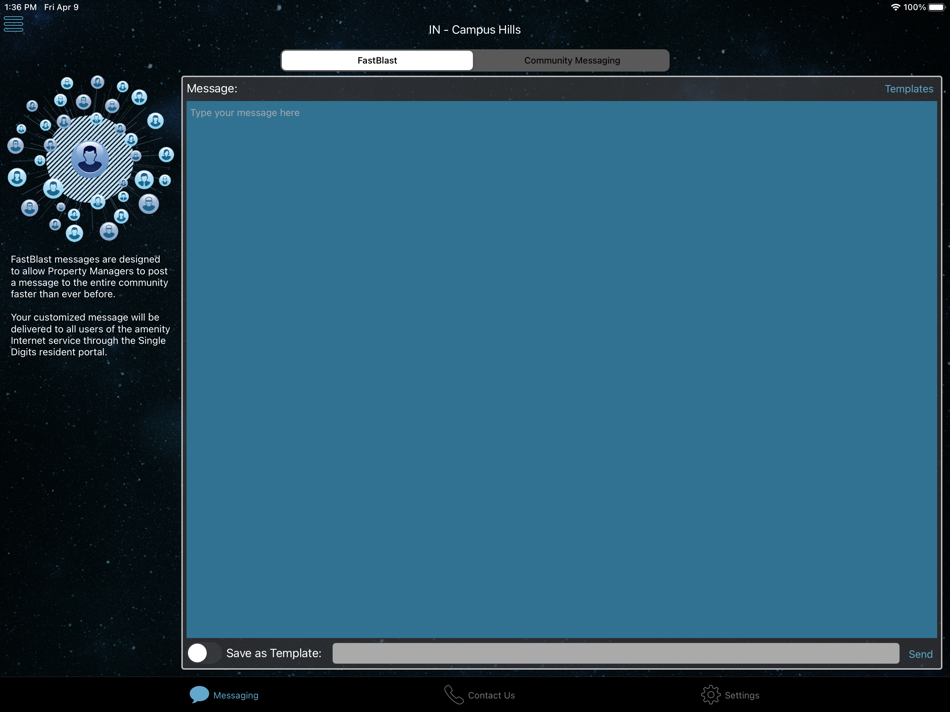Click the battery status icon
Viewport: 950px width, 712px height.
(x=937, y=7)
